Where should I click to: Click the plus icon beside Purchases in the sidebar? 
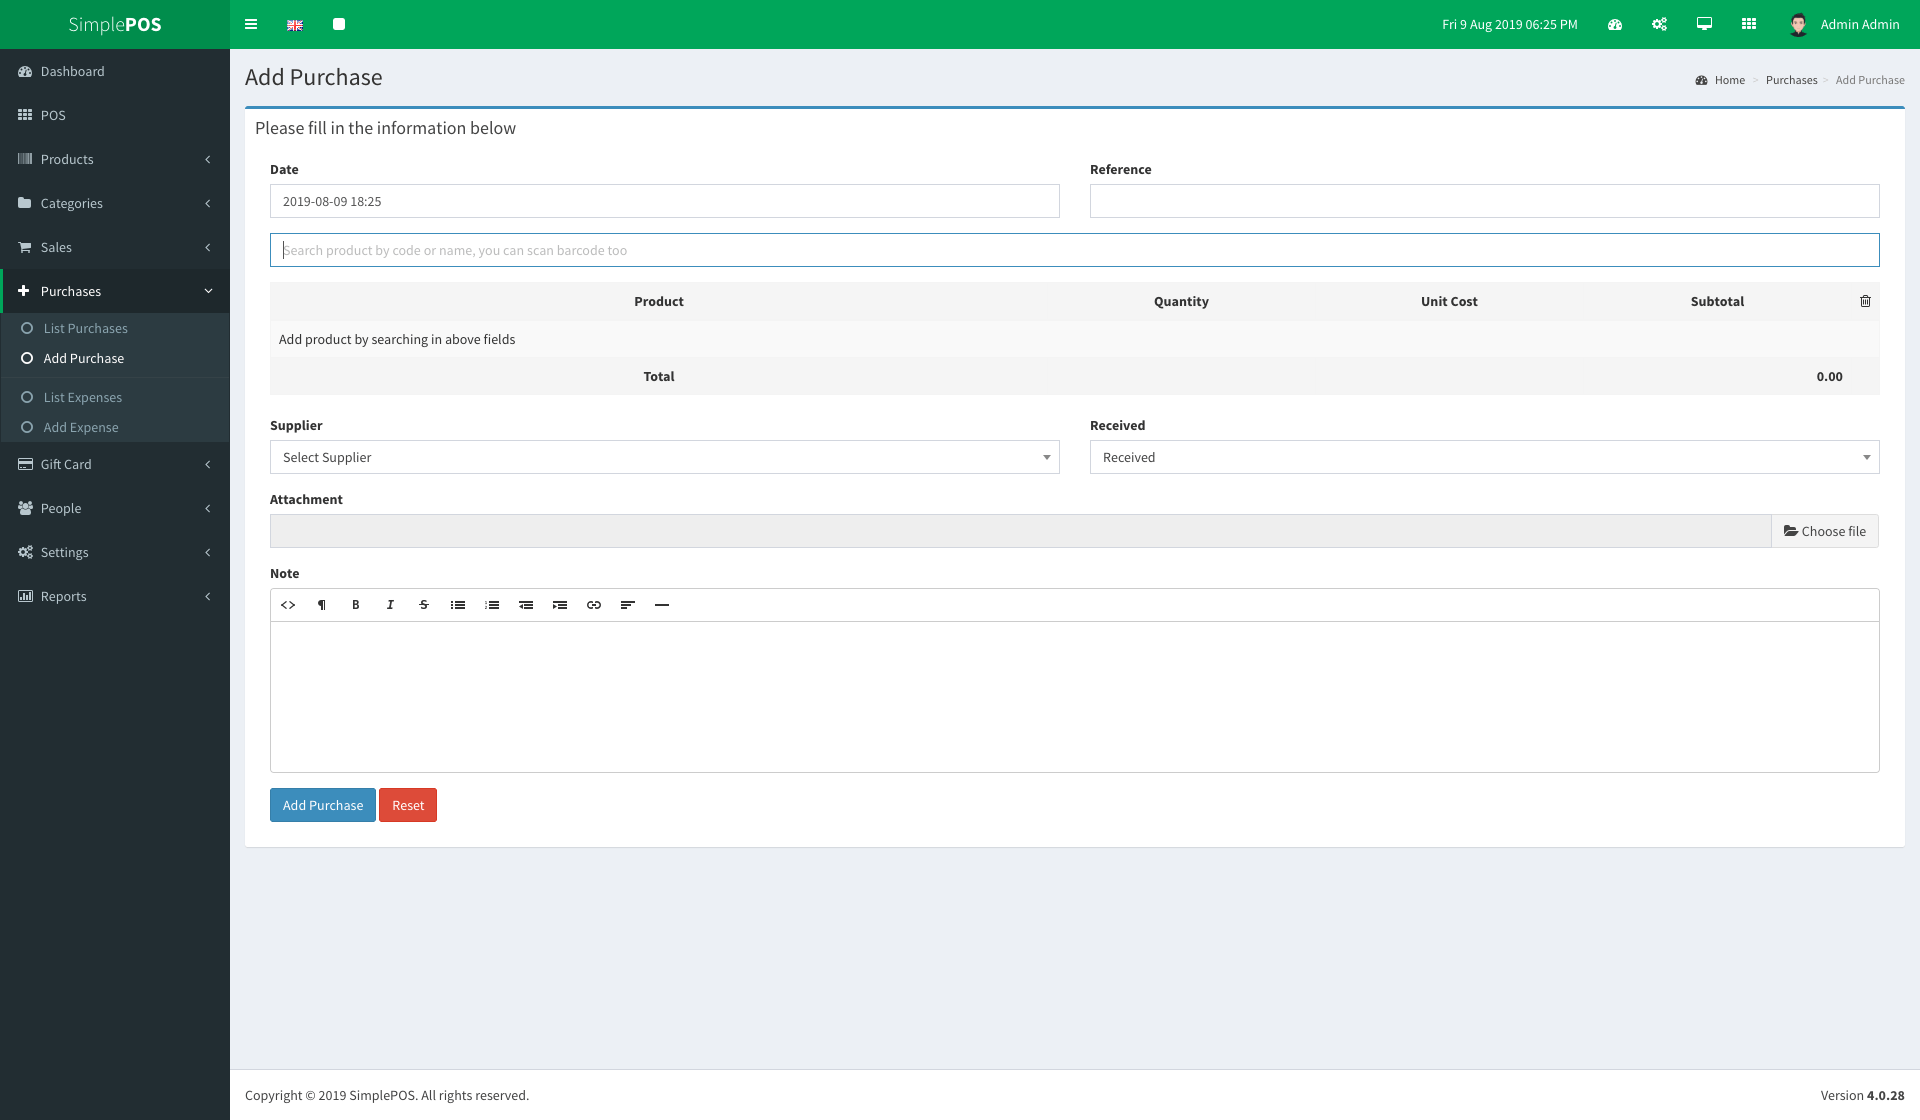(x=24, y=291)
